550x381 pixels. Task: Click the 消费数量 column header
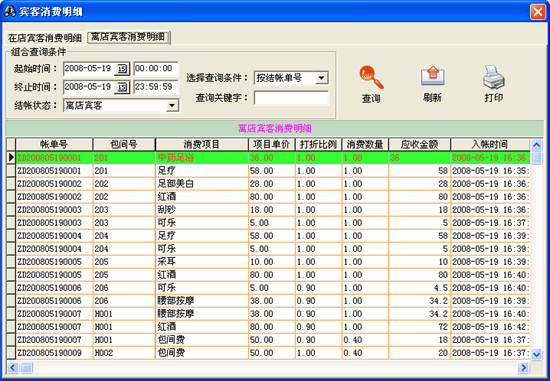tap(365, 144)
